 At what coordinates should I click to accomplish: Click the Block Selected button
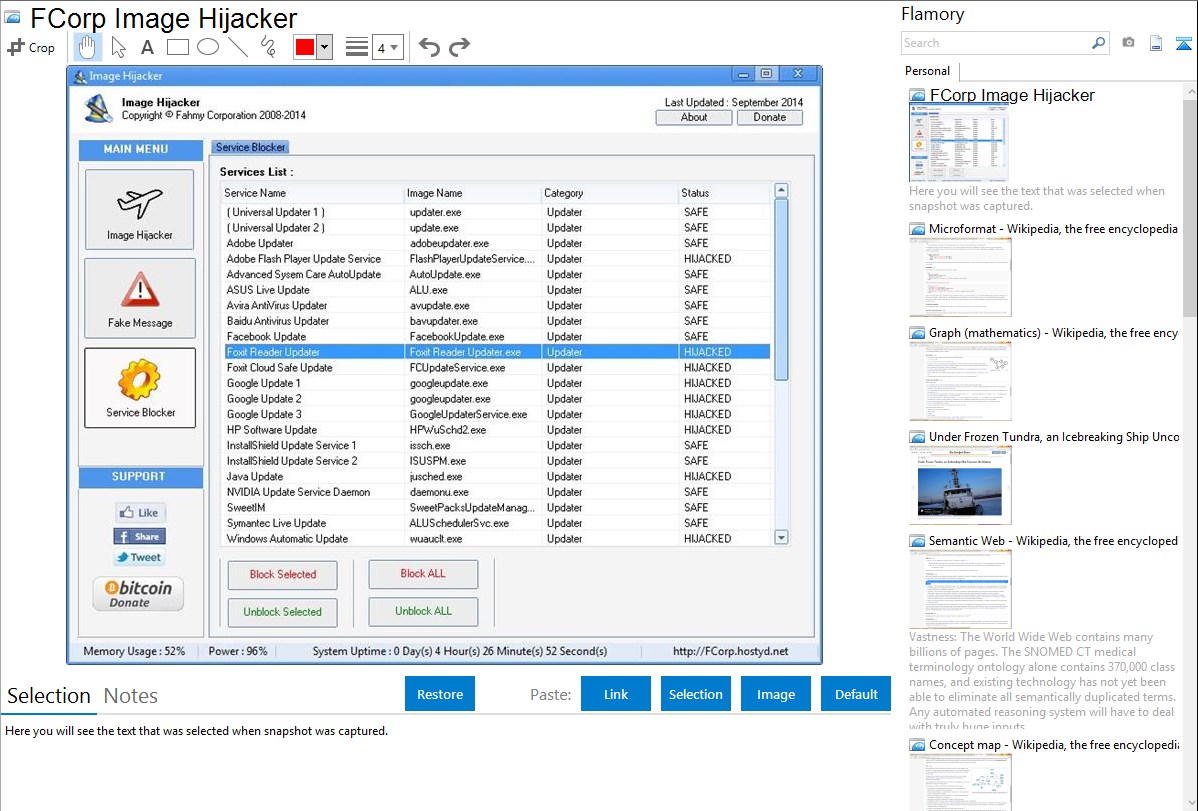tap(283, 574)
